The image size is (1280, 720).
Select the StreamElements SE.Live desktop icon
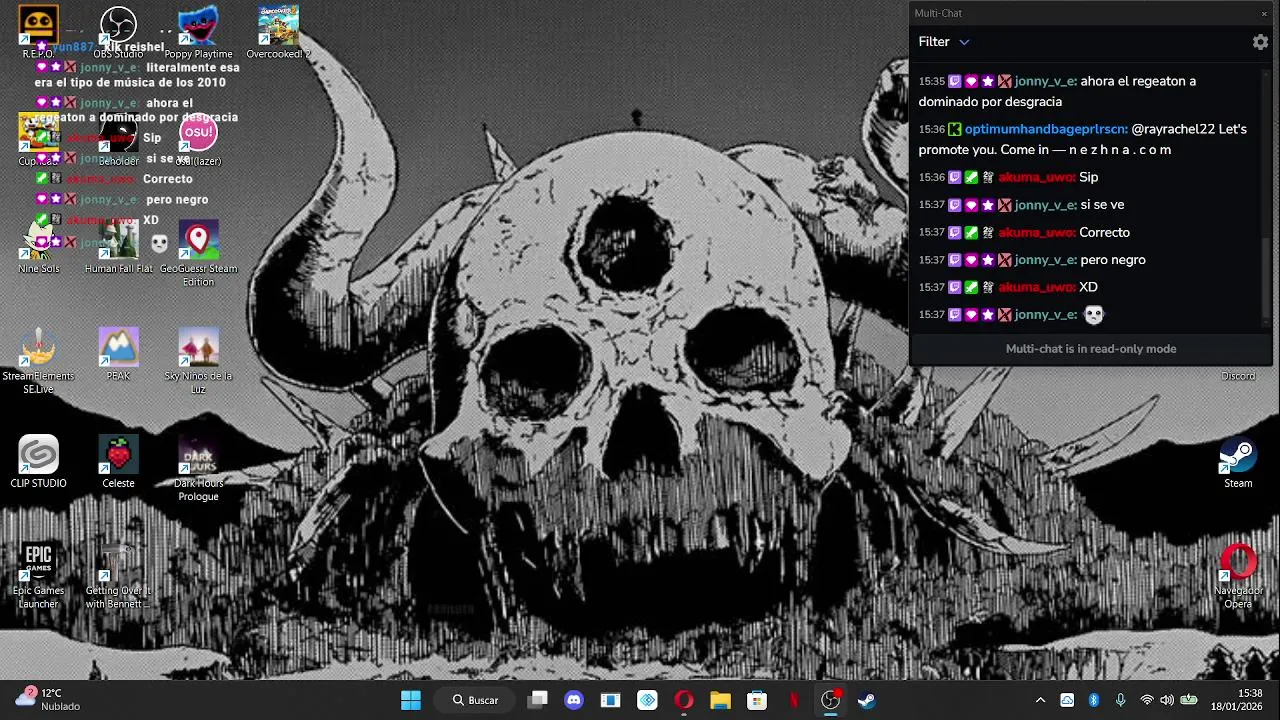[38, 361]
